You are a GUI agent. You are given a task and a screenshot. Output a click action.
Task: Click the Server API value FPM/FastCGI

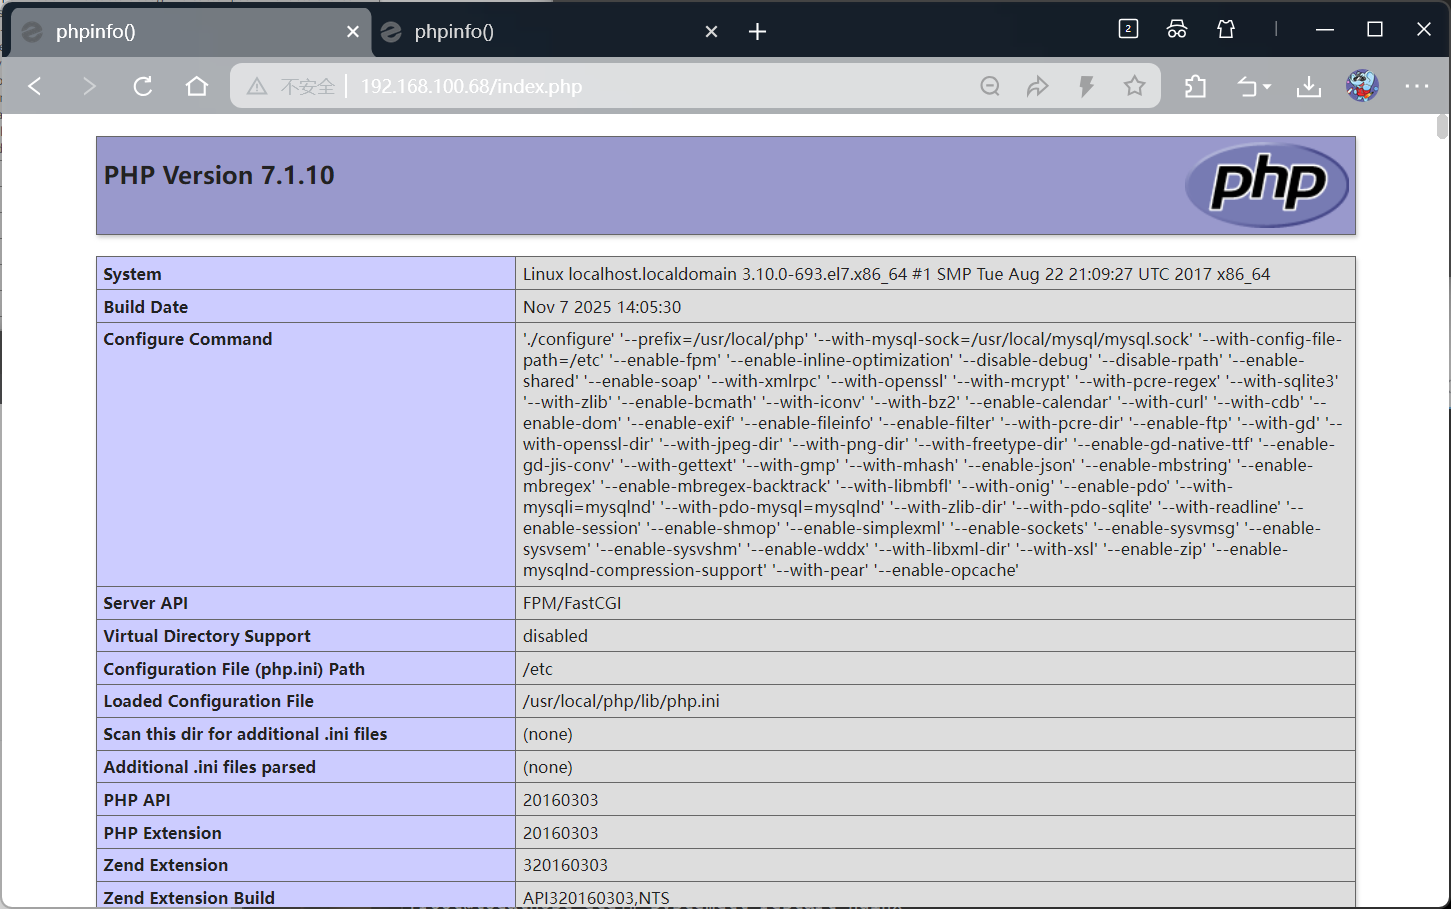pos(572,603)
